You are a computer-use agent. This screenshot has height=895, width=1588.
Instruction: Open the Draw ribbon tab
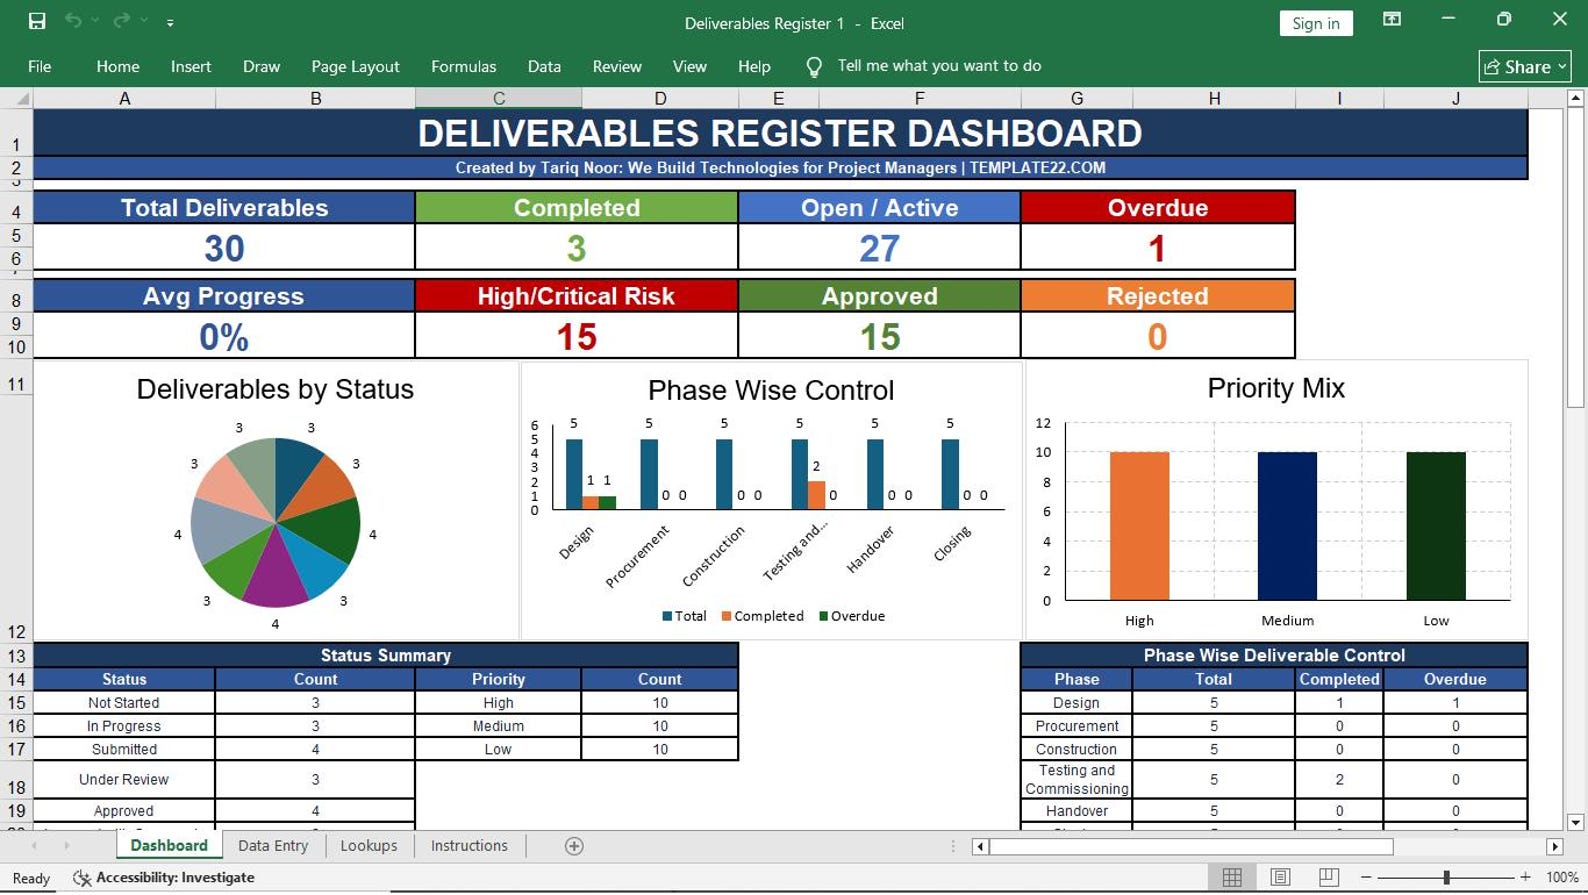pyautogui.click(x=261, y=66)
